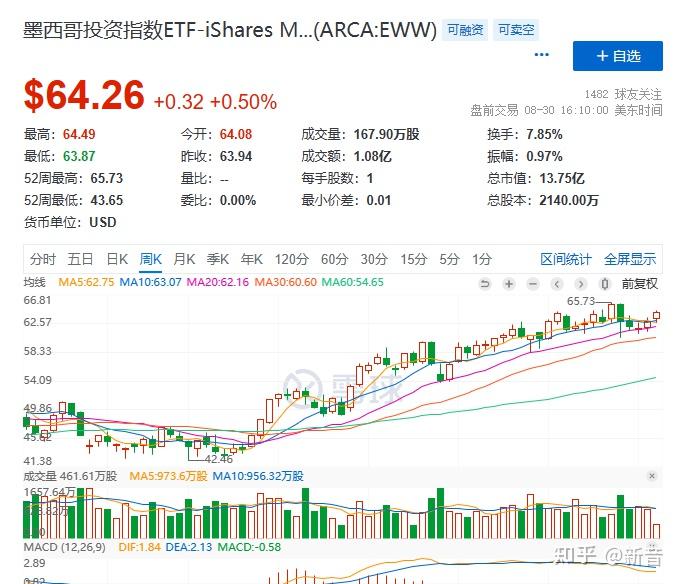This screenshot has height=584, width=680.
Task: Click the 42.46 low marker on chart
Action: (x=219, y=459)
